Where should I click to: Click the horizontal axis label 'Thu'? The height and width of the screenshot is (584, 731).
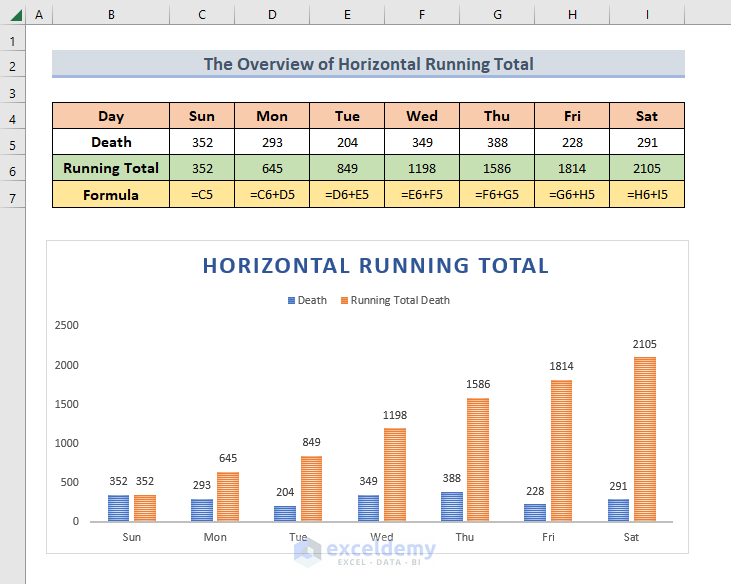pyautogui.click(x=465, y=537)
